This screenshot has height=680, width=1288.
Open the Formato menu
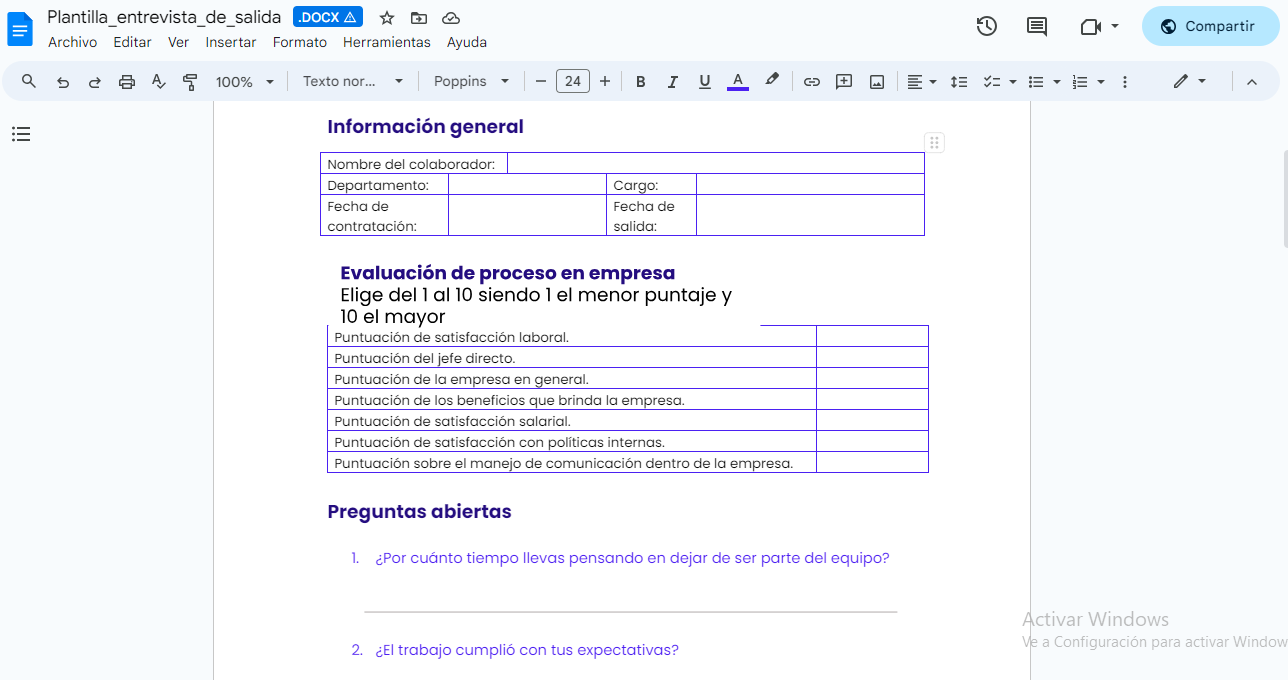point(299,42)
